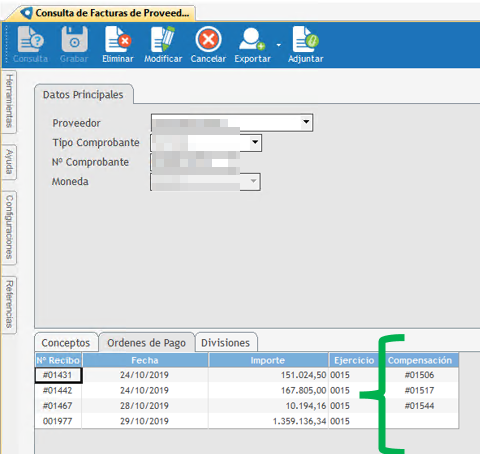Open the Configuraciones side panel
This screenshot has width=480, height=454.
point(9,227)
